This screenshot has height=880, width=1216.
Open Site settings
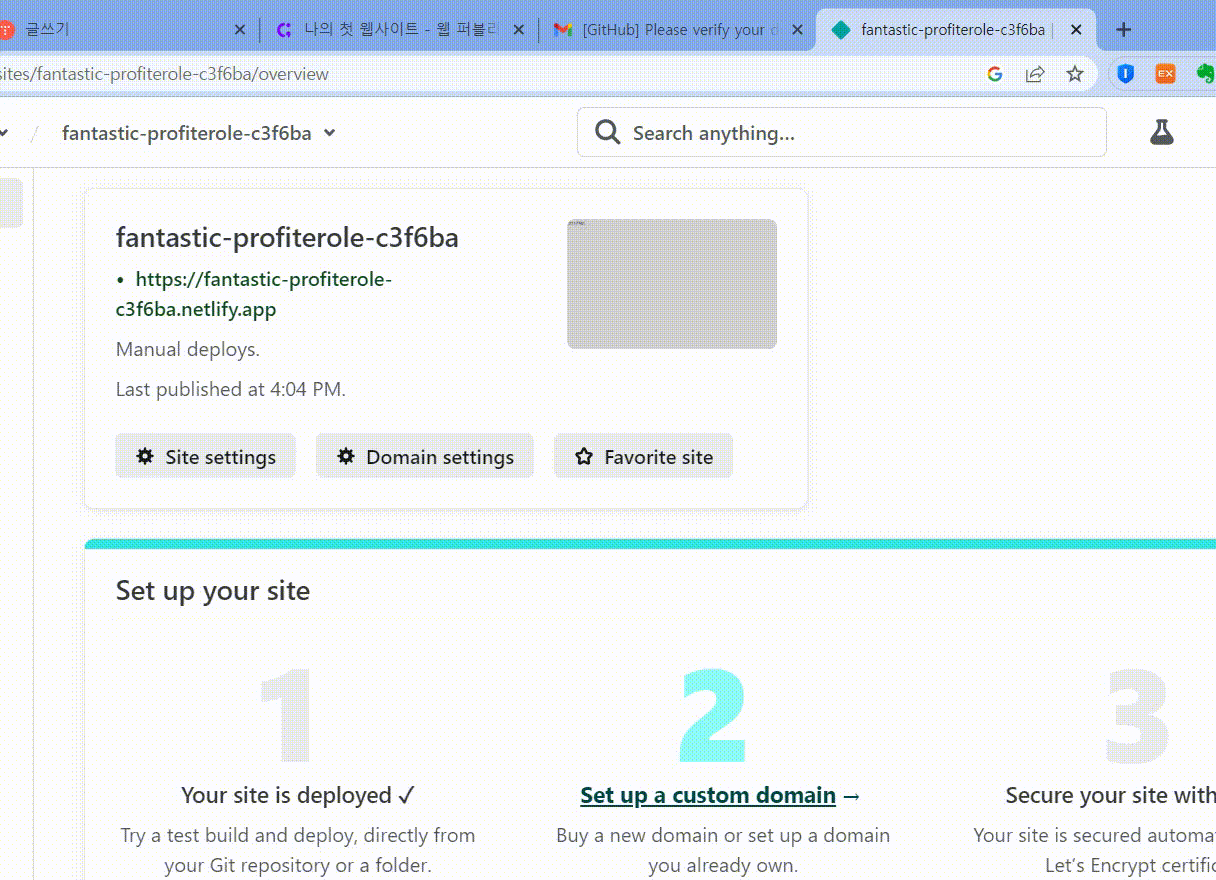[205, 456]
